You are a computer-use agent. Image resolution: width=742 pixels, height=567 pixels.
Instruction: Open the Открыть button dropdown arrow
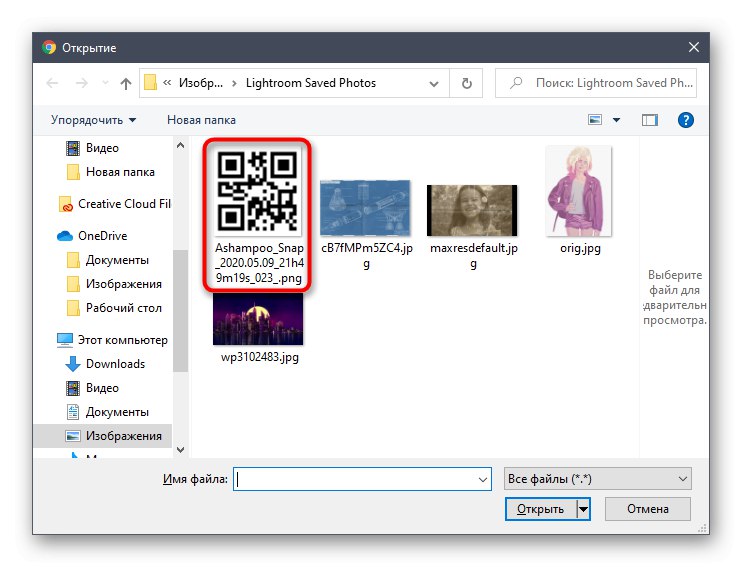583,509
